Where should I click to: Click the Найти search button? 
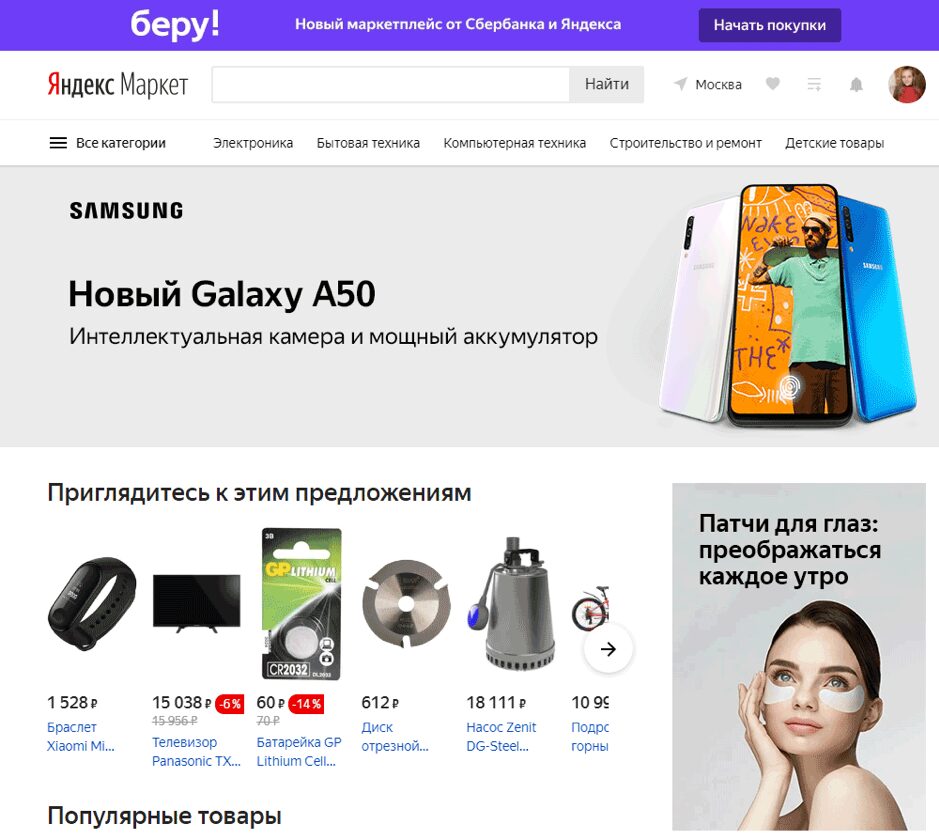tap(607, 84)
